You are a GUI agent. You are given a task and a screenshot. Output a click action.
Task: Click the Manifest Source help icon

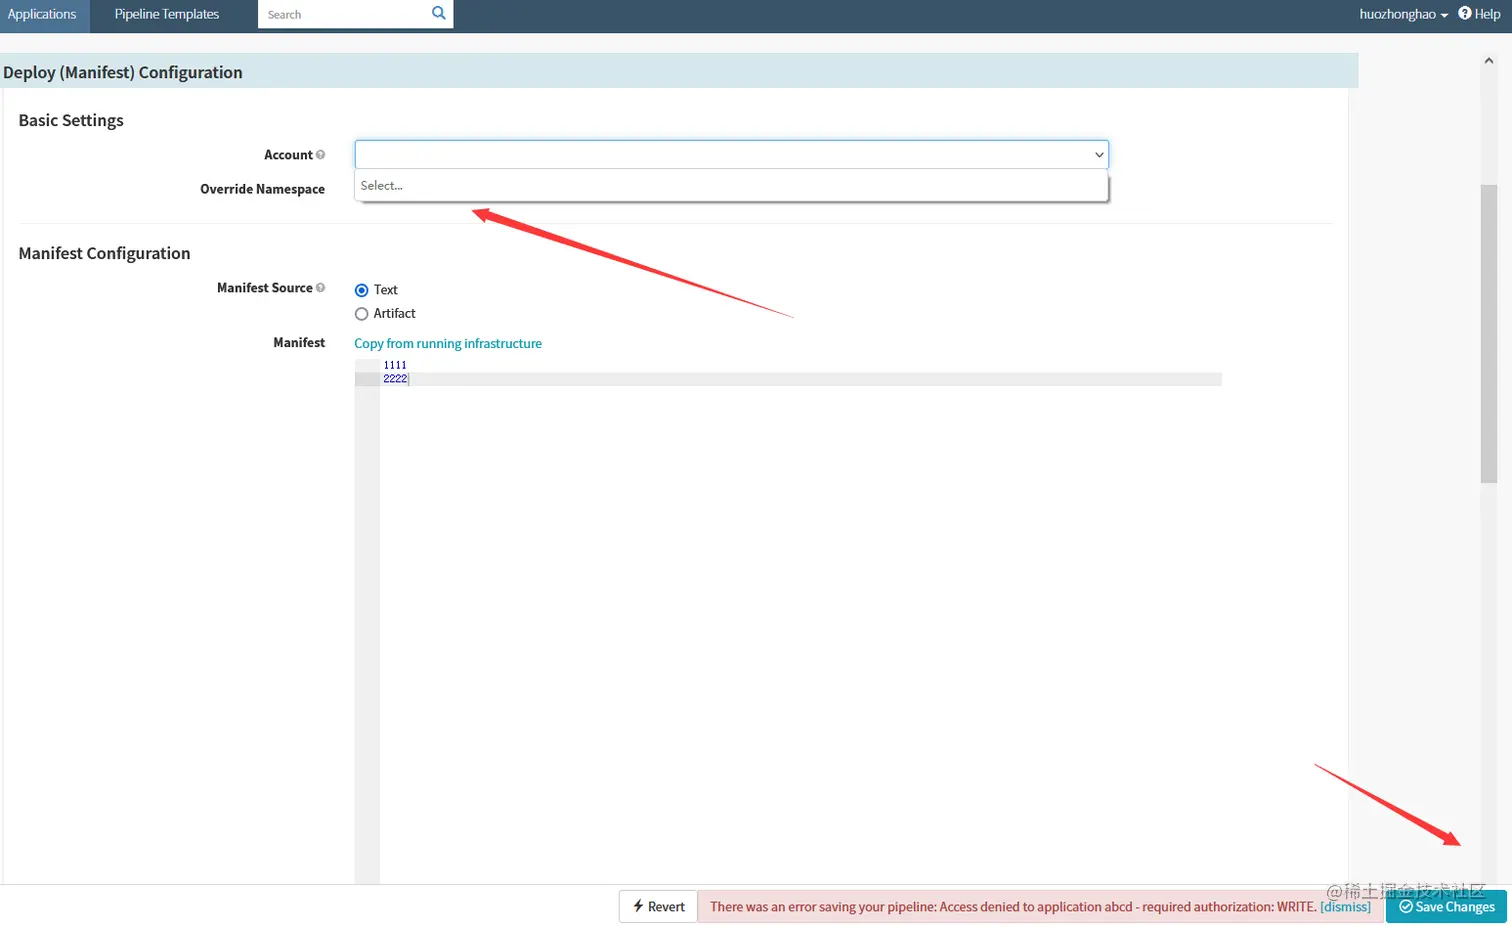click(320, 288)
